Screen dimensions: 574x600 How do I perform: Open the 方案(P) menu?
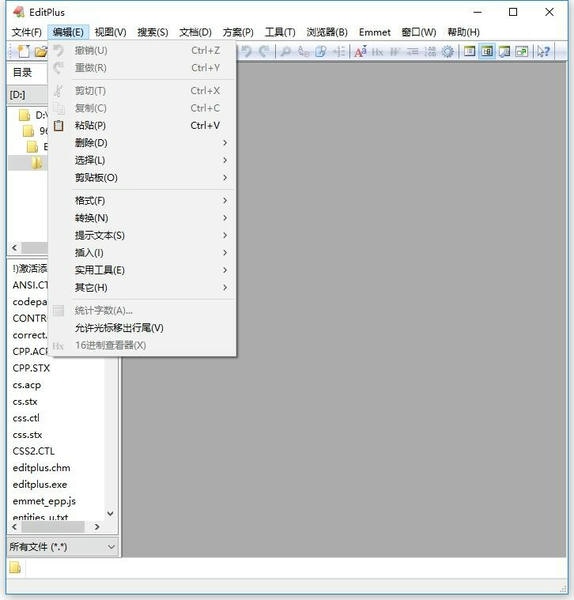point(238,32)
